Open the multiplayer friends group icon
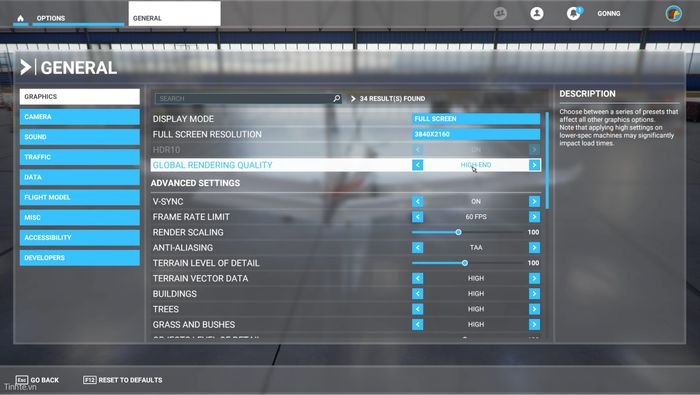The image size is (700, 395). [x=500, y=13]
